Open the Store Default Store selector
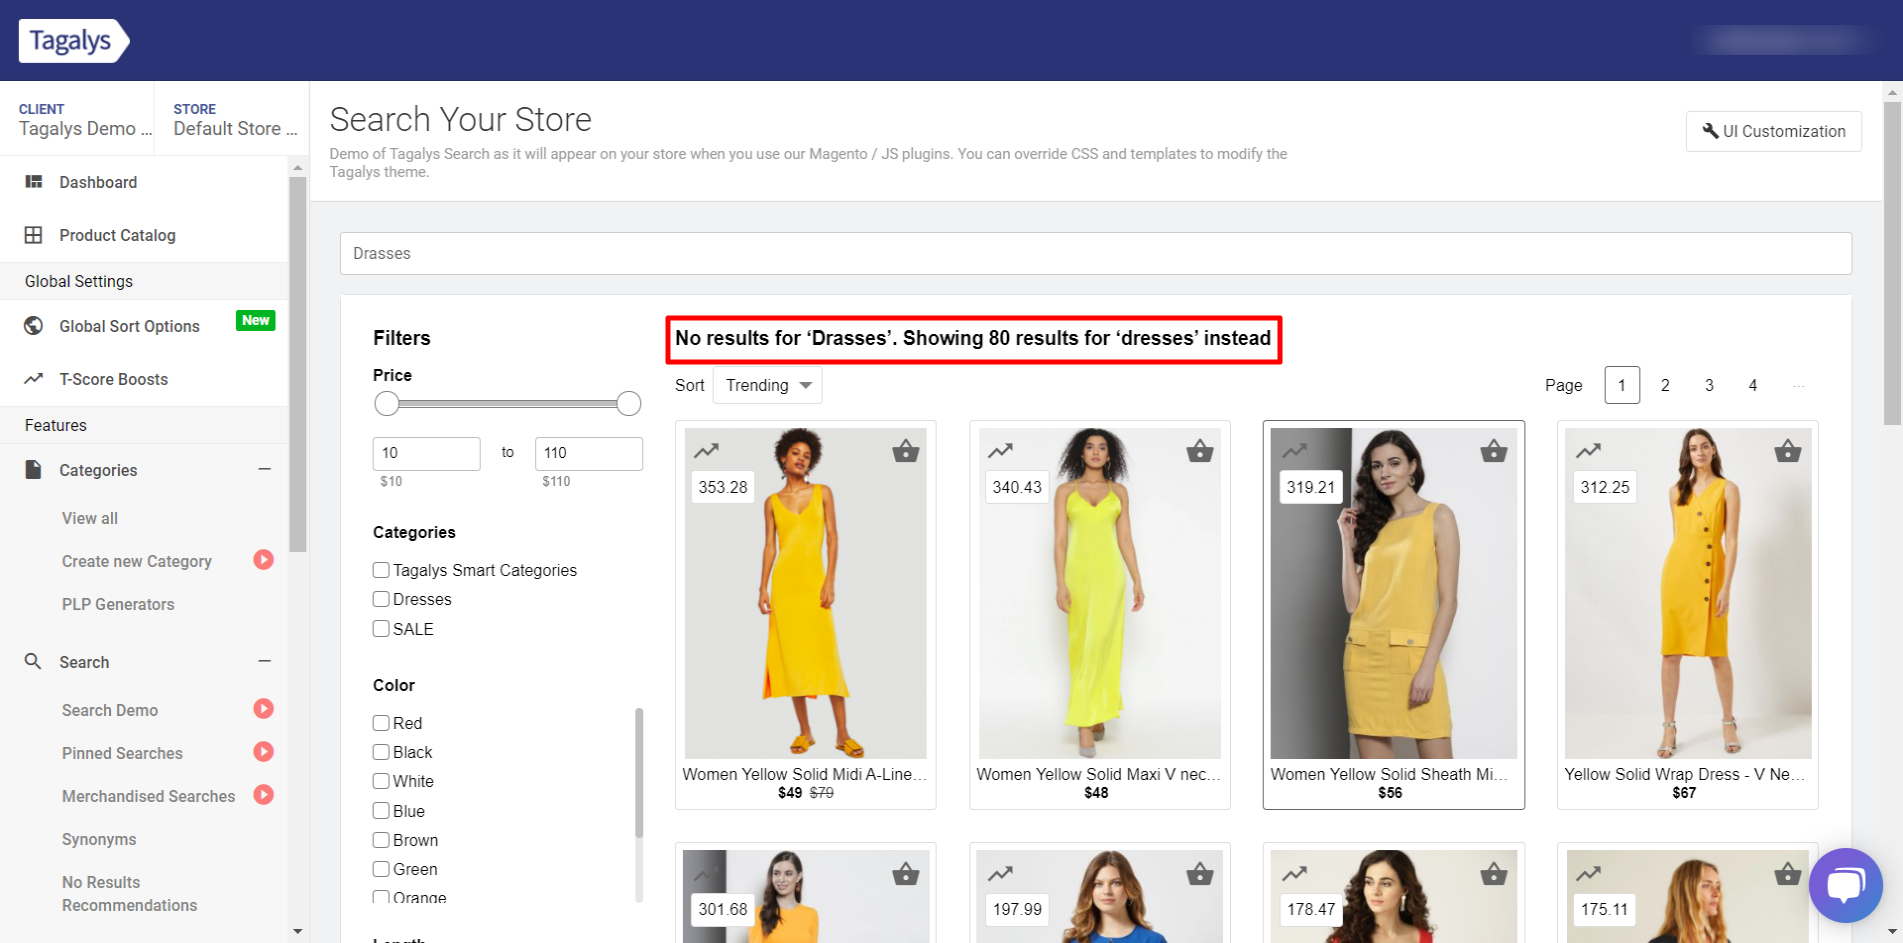The width and height of the screenshot is (1903, 943). [x=235, y=119]
